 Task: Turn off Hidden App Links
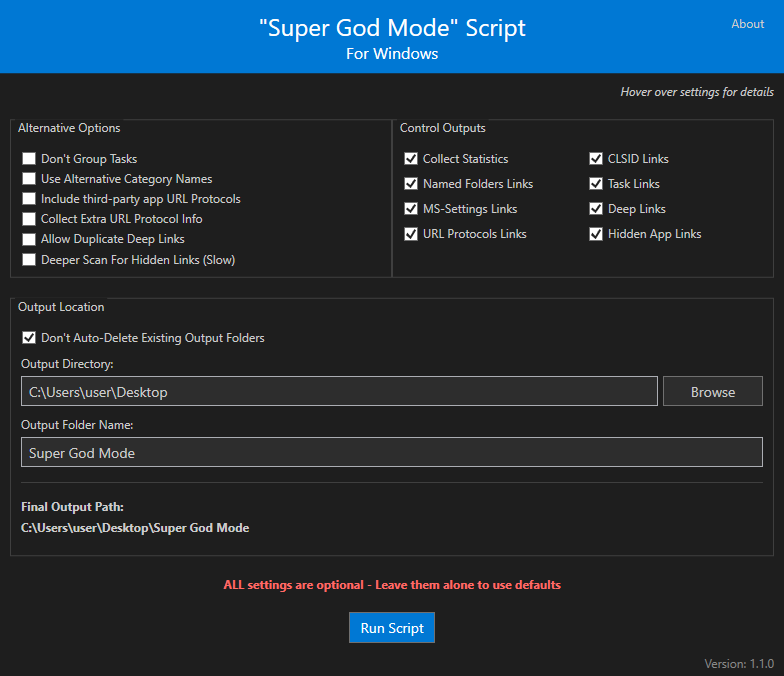click(x=596, y=234)
